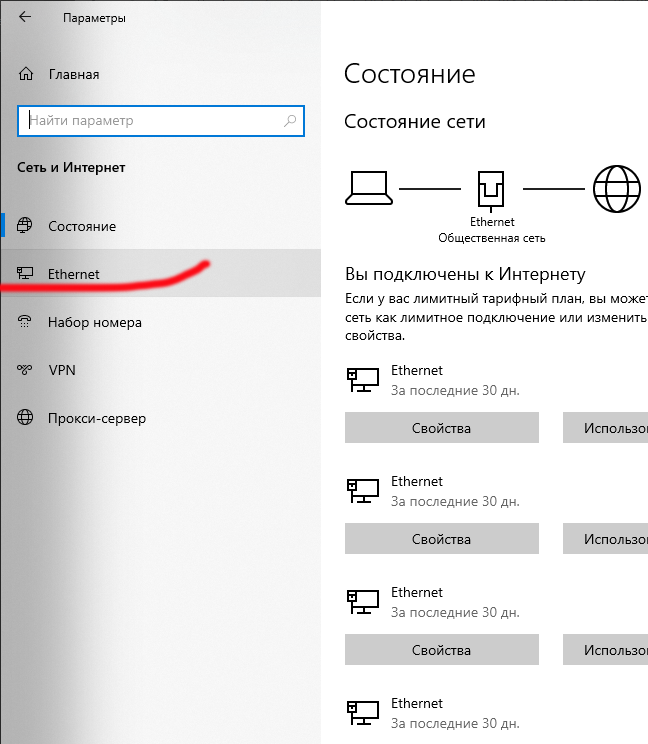Open the VPN section
648x744 pixels.
click(161, 370)
